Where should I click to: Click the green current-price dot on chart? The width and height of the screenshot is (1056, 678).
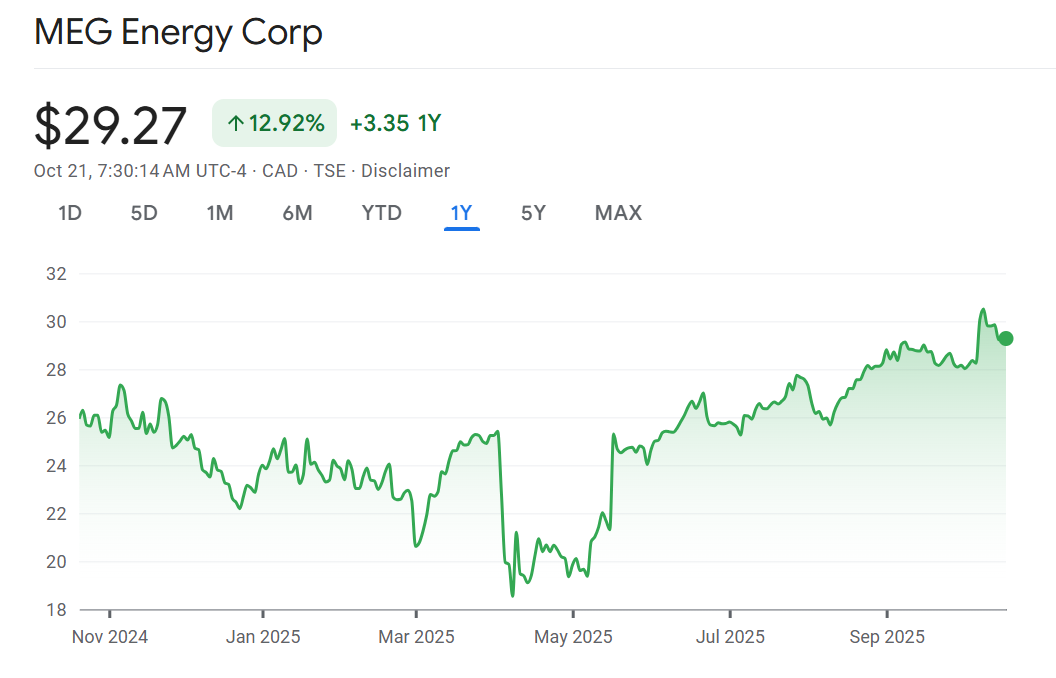point(1006,338)
